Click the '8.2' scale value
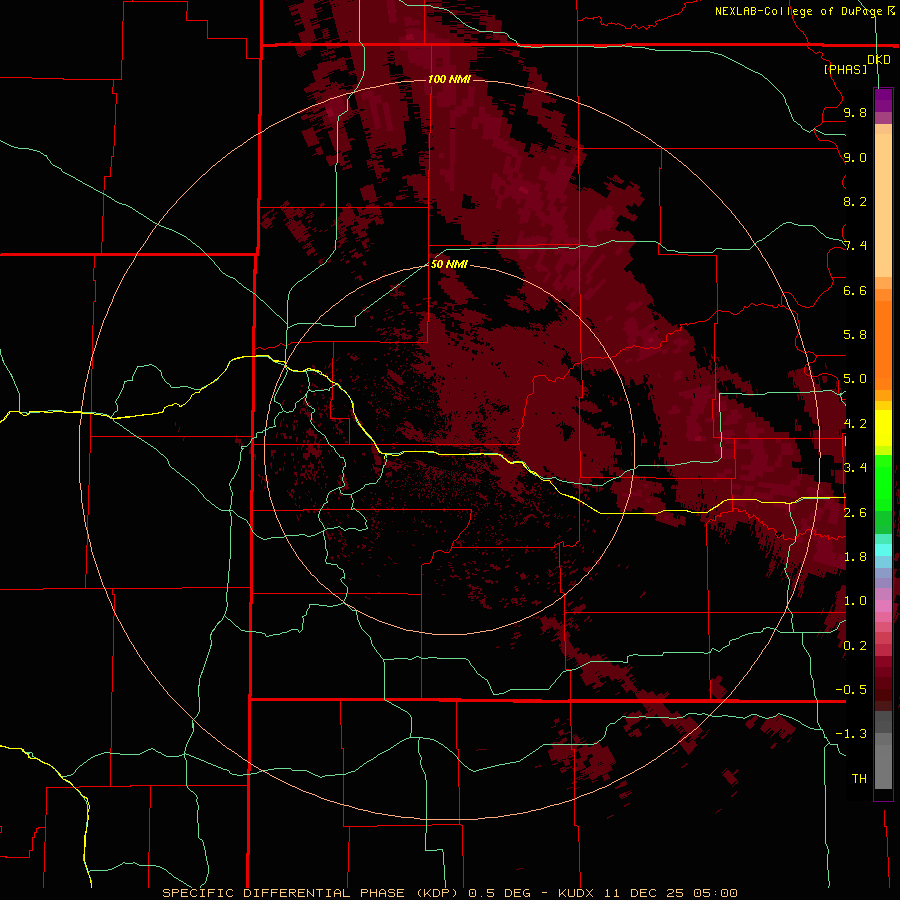This screenshot has width=900, height=900. tap(855, 201)
